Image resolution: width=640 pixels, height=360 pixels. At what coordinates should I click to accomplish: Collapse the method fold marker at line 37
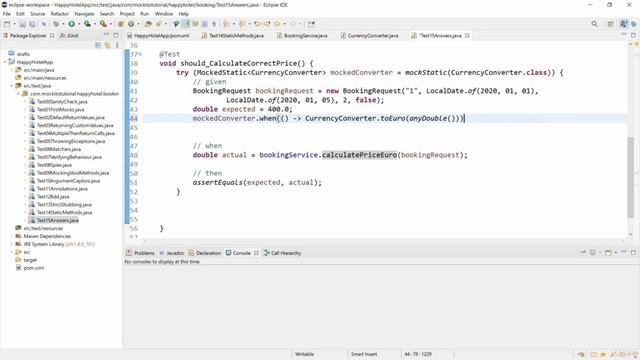[140, 54]
